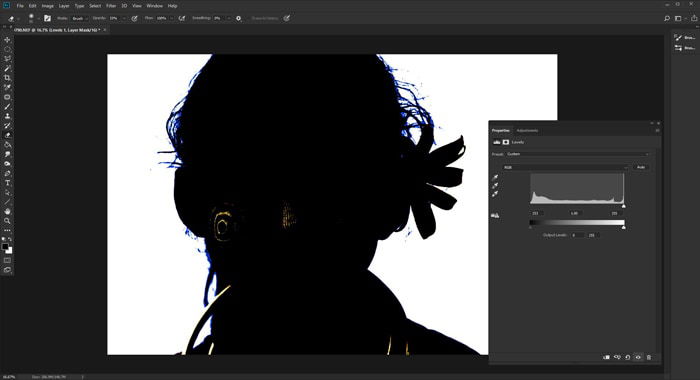Select the Magic Wand tool
Screen dimensions: 700x380
click(x=7, y=68)
